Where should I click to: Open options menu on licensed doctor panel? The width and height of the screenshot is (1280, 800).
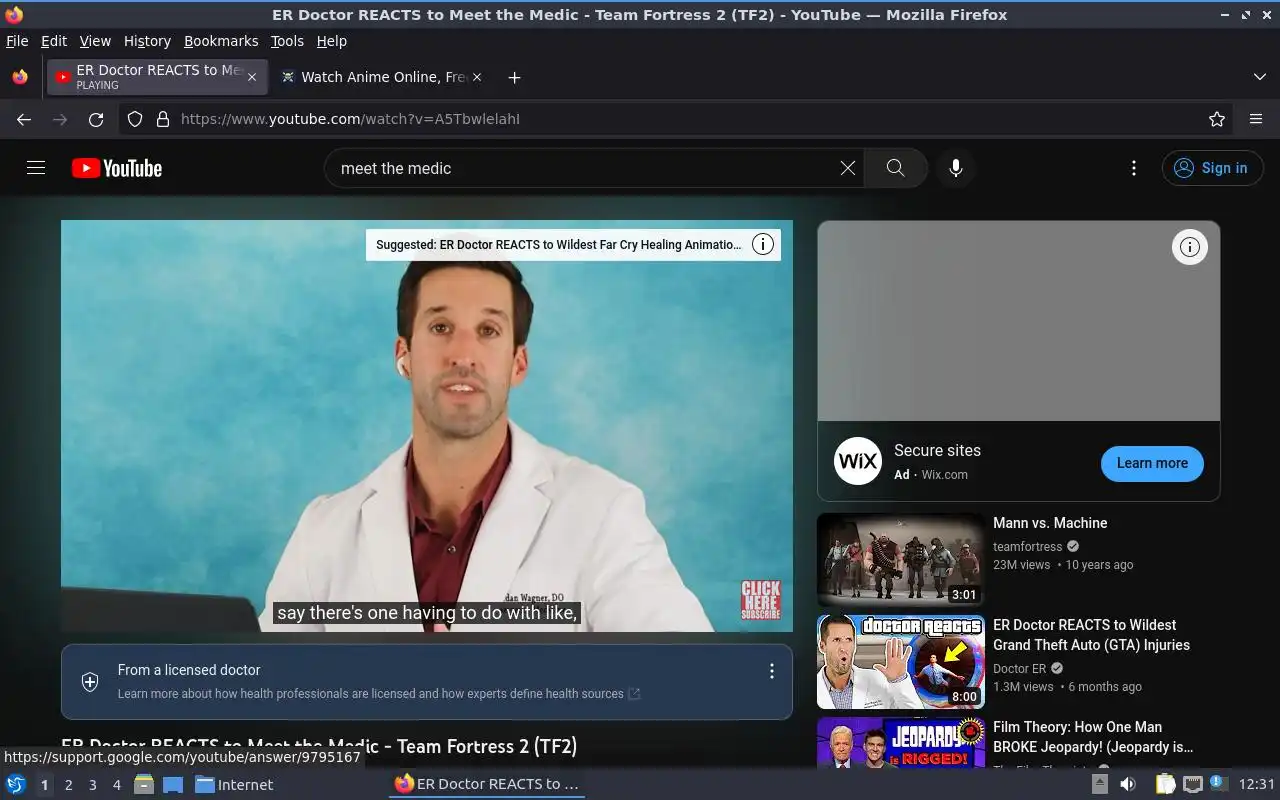(771, 671)
